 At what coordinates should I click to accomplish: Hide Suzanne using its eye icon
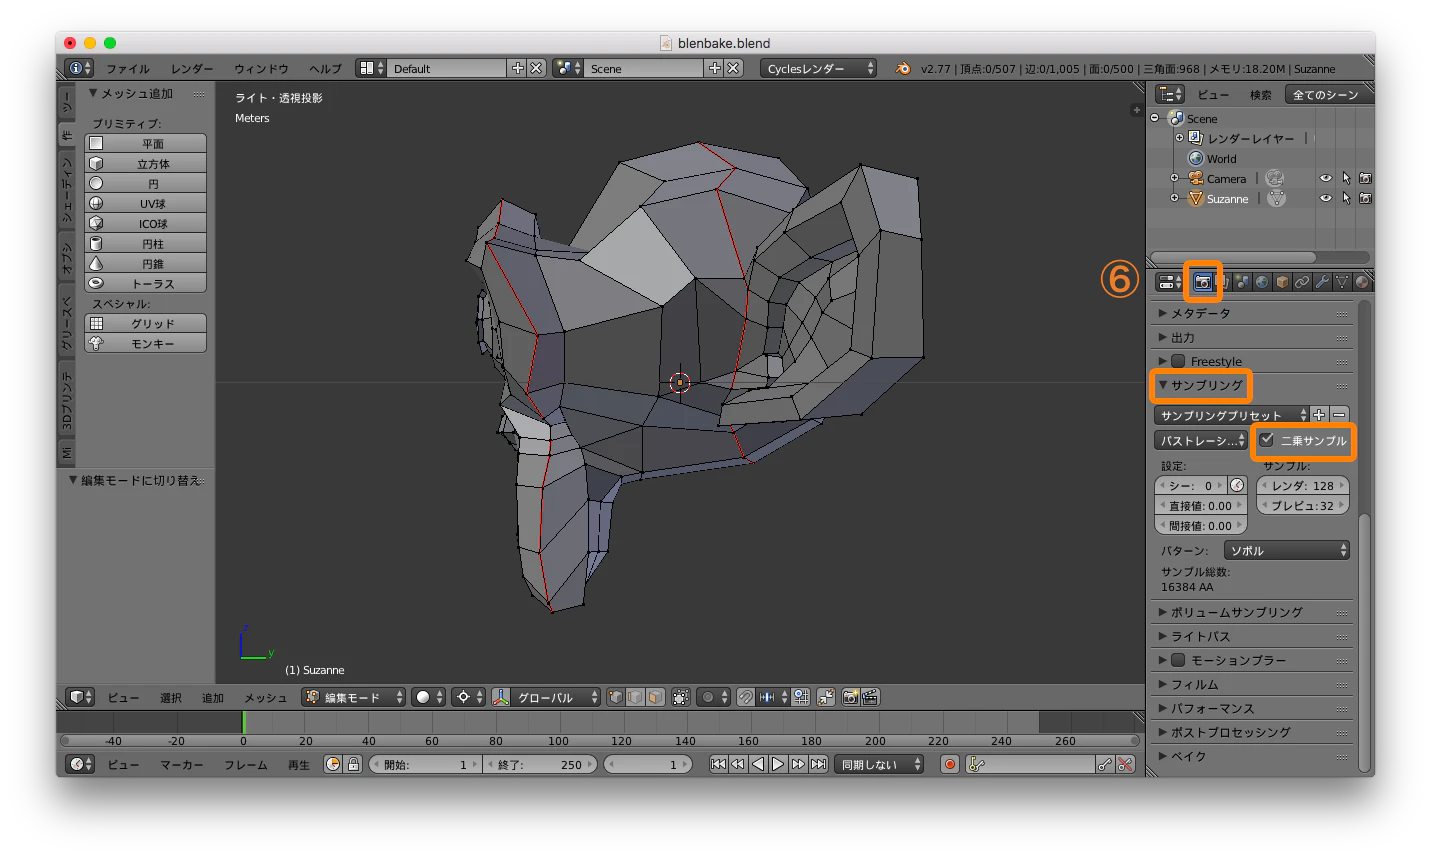tap(1325, 198)
